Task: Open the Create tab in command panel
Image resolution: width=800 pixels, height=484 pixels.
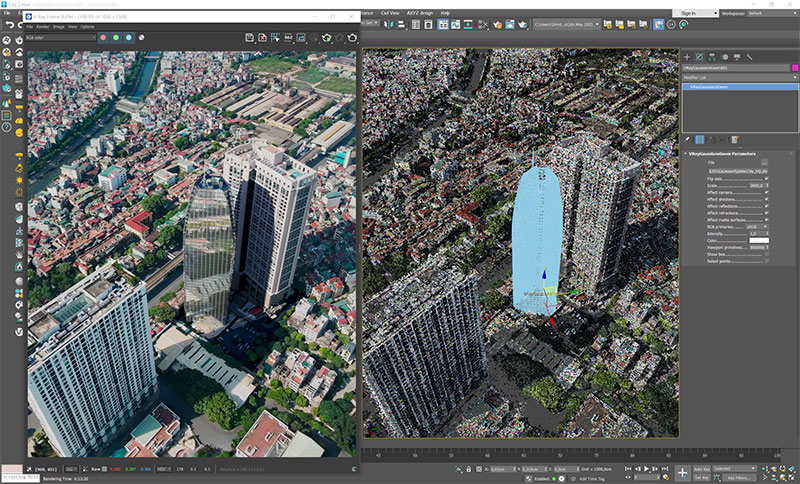Action: tap(688, 56)
